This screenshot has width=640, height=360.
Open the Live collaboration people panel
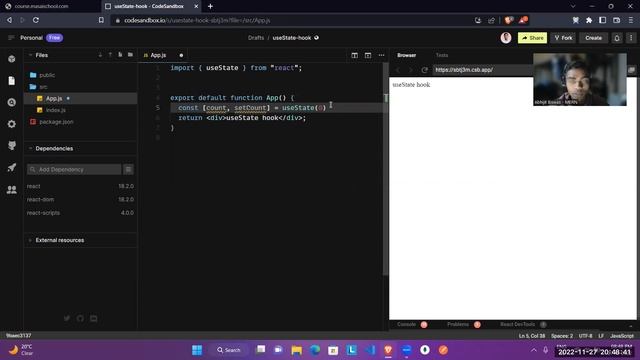(x=11, y=189)
